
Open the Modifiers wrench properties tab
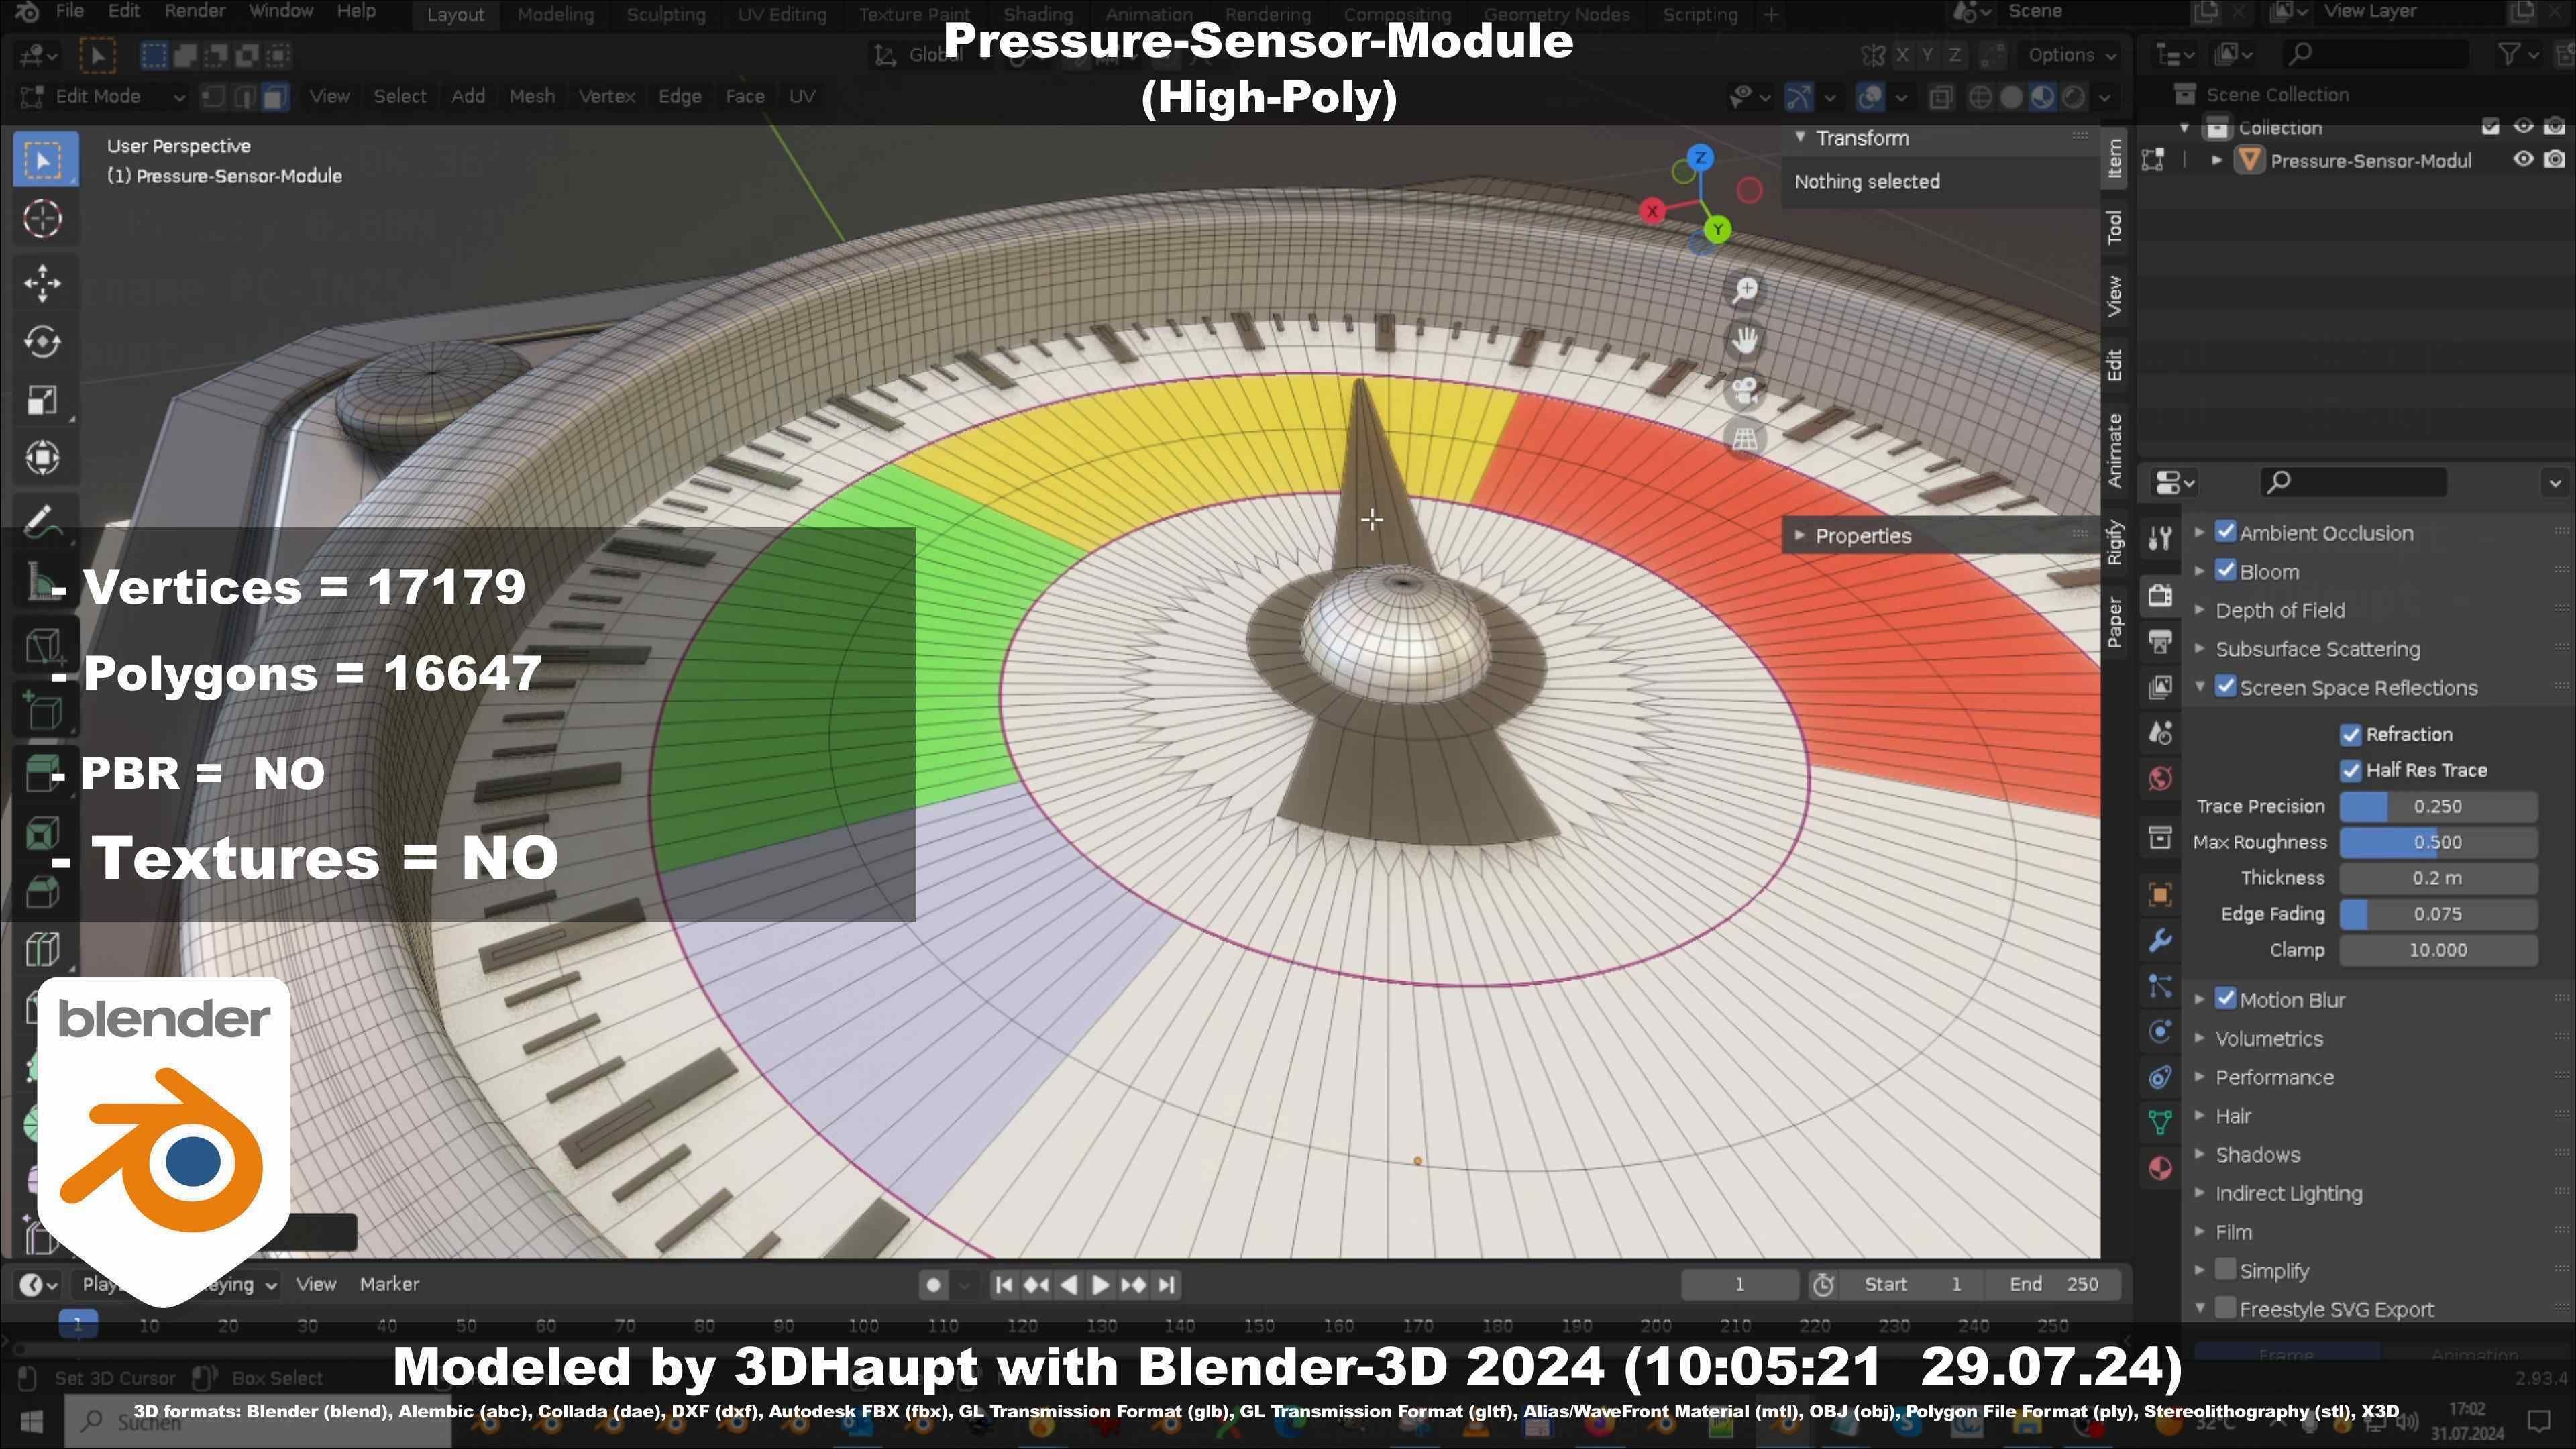click(x=2160, y=941)
